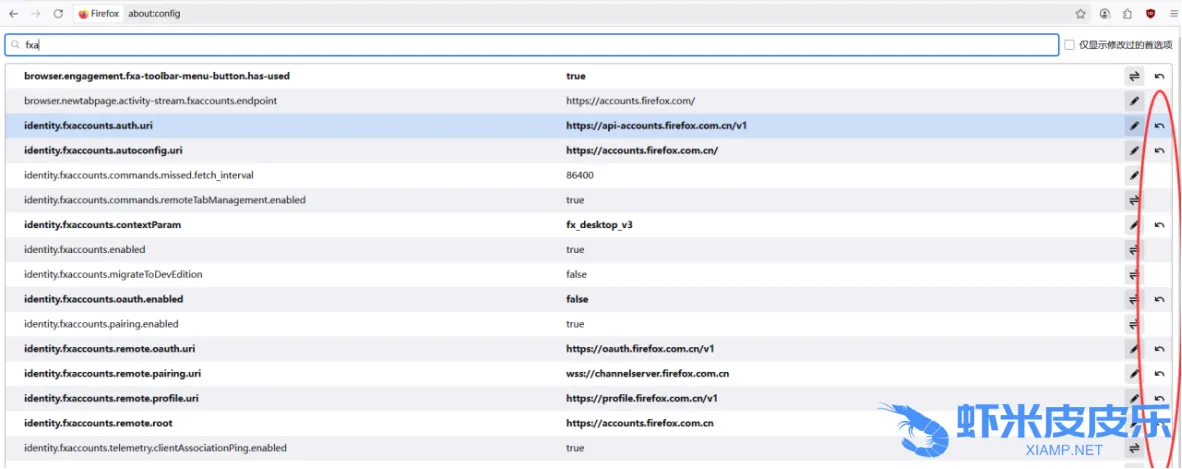Toggle telemetry.clientAssociationPing.enabled preference
The image size is (1182, 469).
pos(1134,448)
